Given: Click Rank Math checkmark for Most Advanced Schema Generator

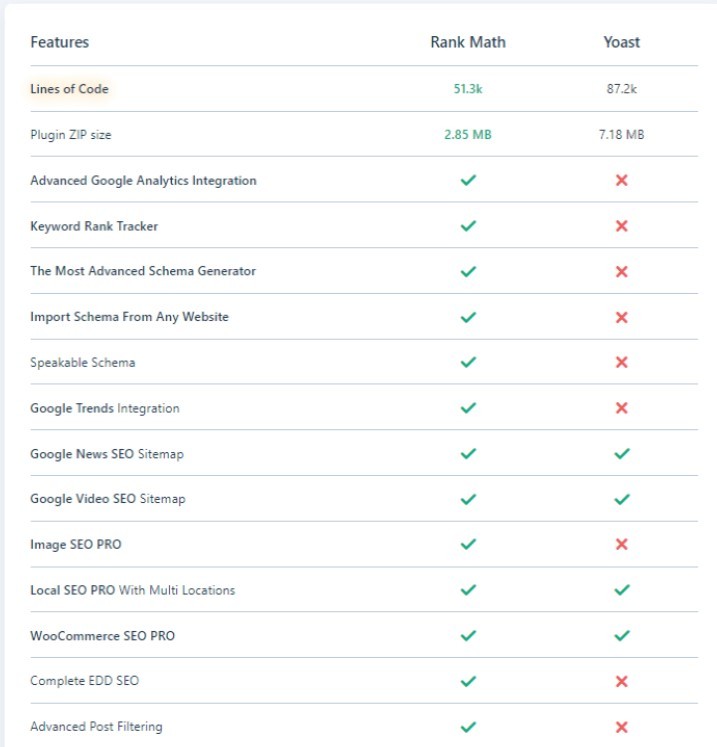Looking at the screenshot, I should (468, 272).
